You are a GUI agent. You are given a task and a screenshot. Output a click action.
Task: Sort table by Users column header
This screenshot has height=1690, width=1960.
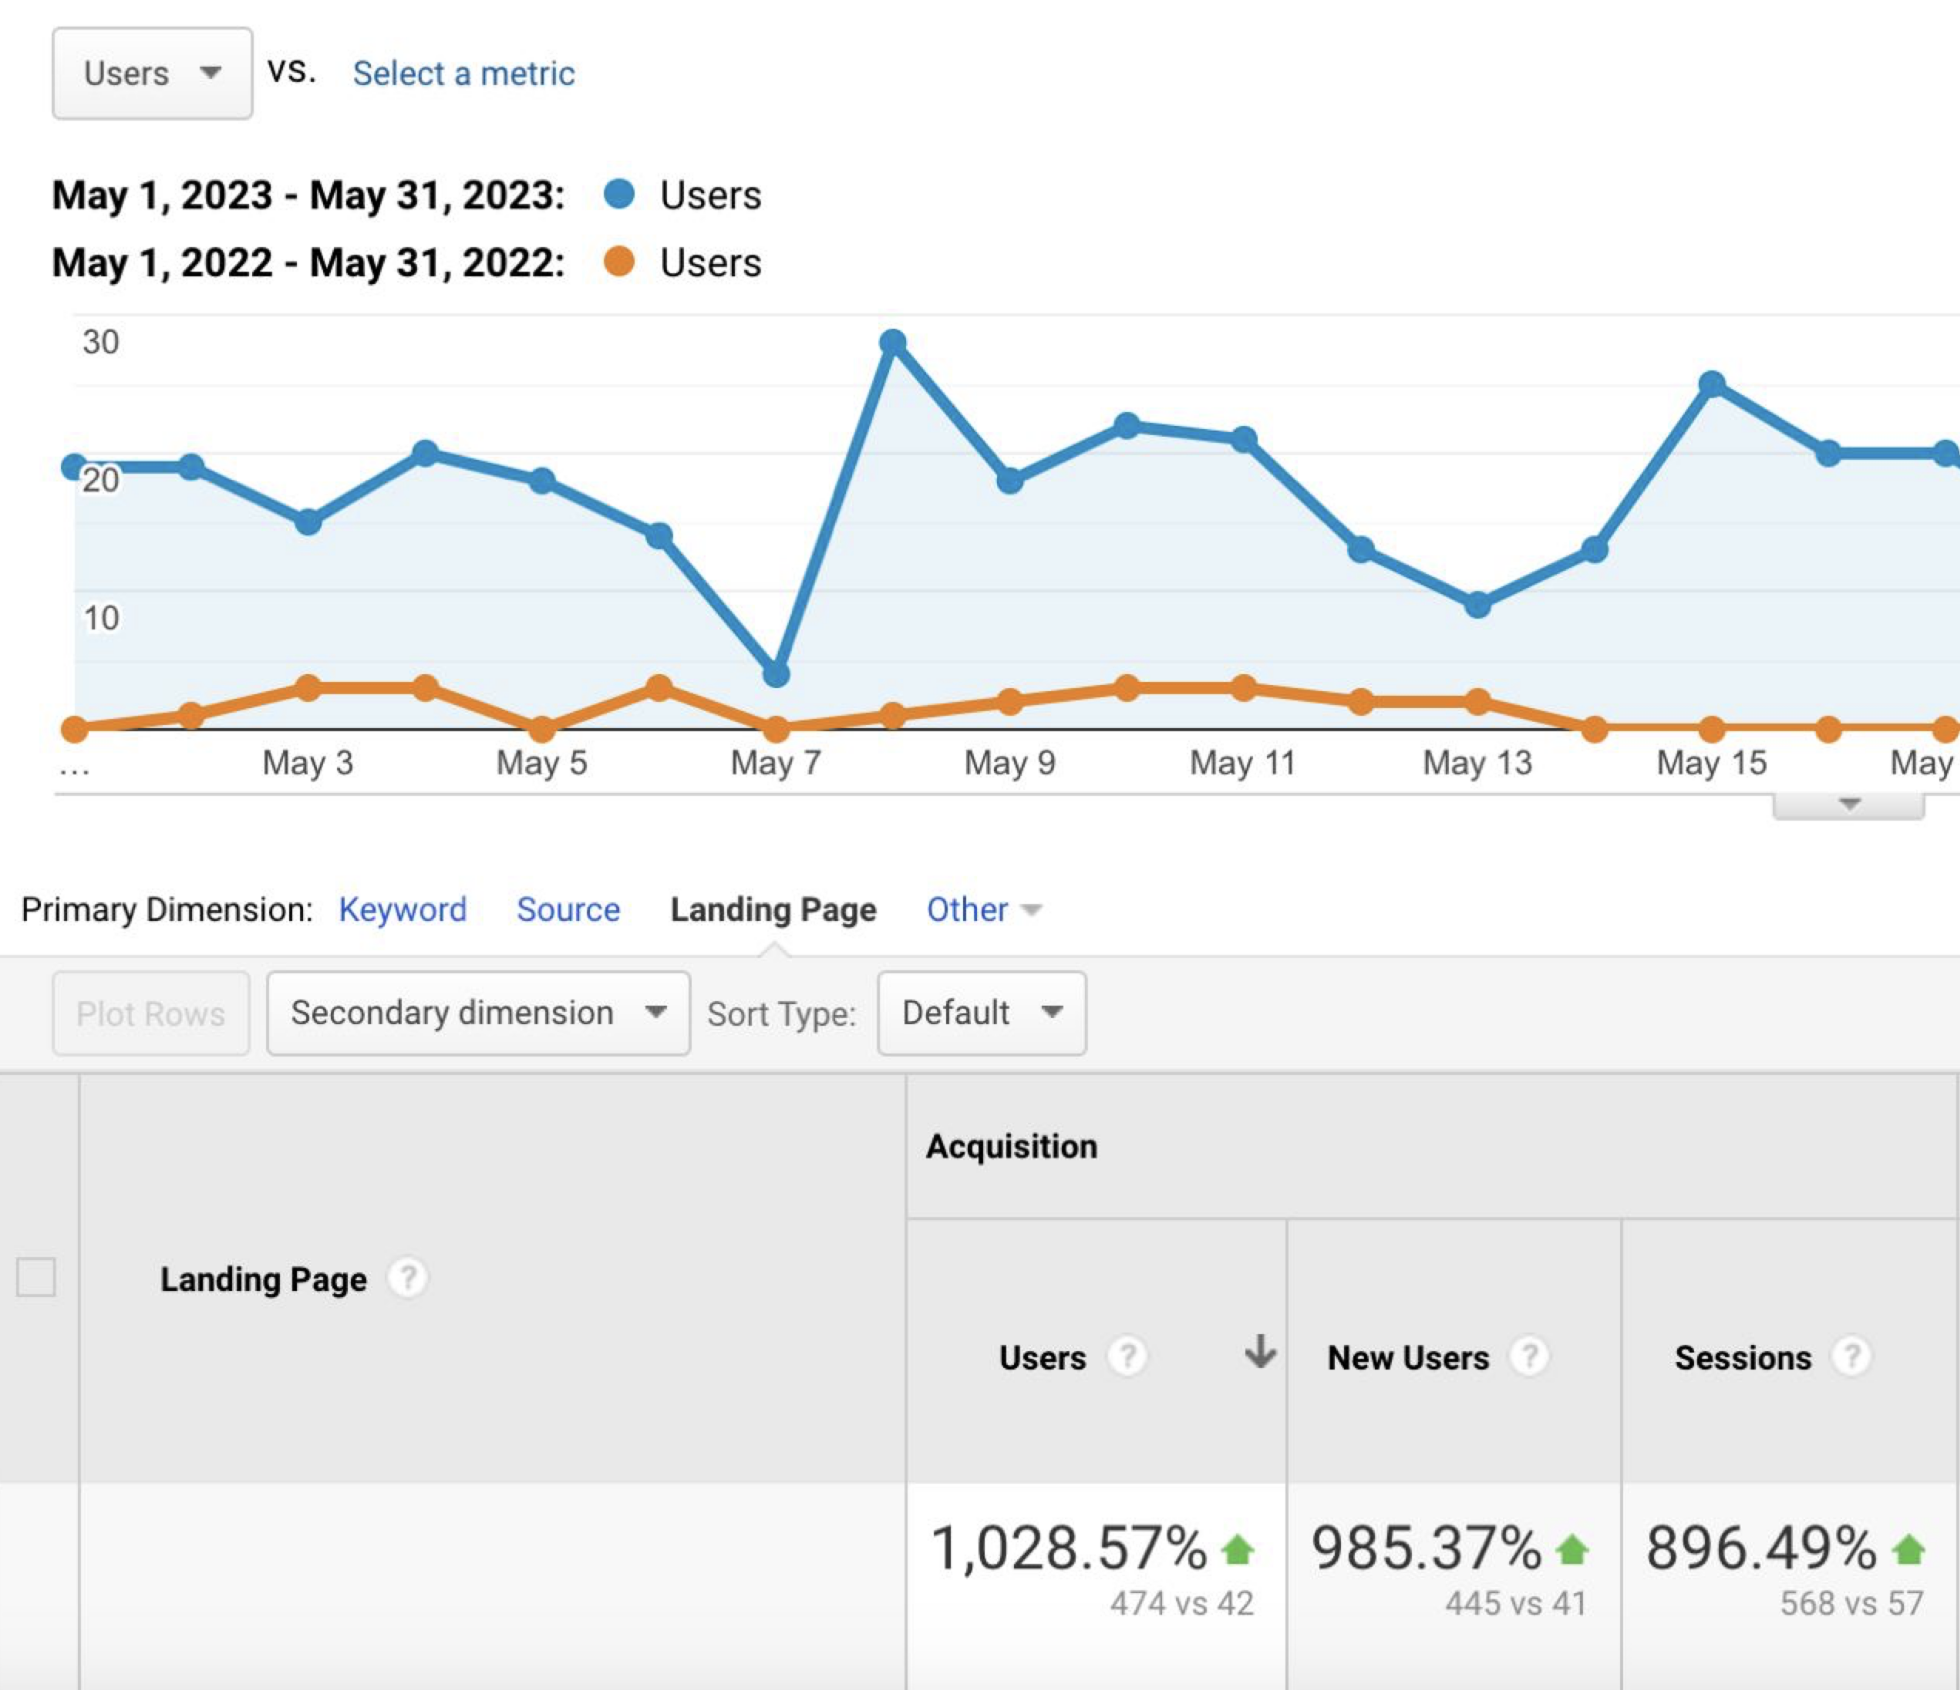click(x=1042, y=1357)
